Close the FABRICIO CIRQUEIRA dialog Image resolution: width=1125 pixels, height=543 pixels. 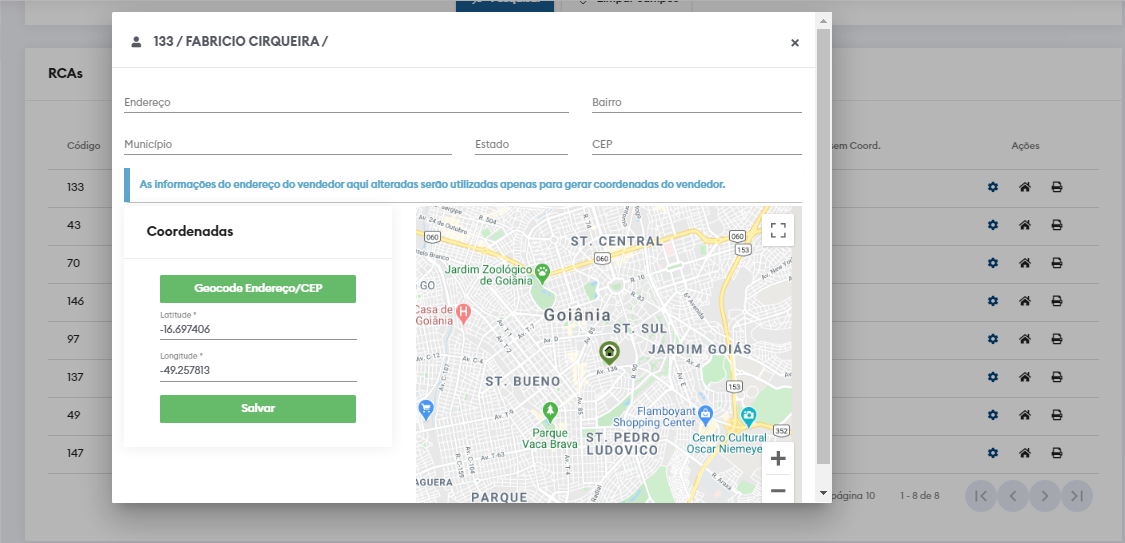[795, 43]
